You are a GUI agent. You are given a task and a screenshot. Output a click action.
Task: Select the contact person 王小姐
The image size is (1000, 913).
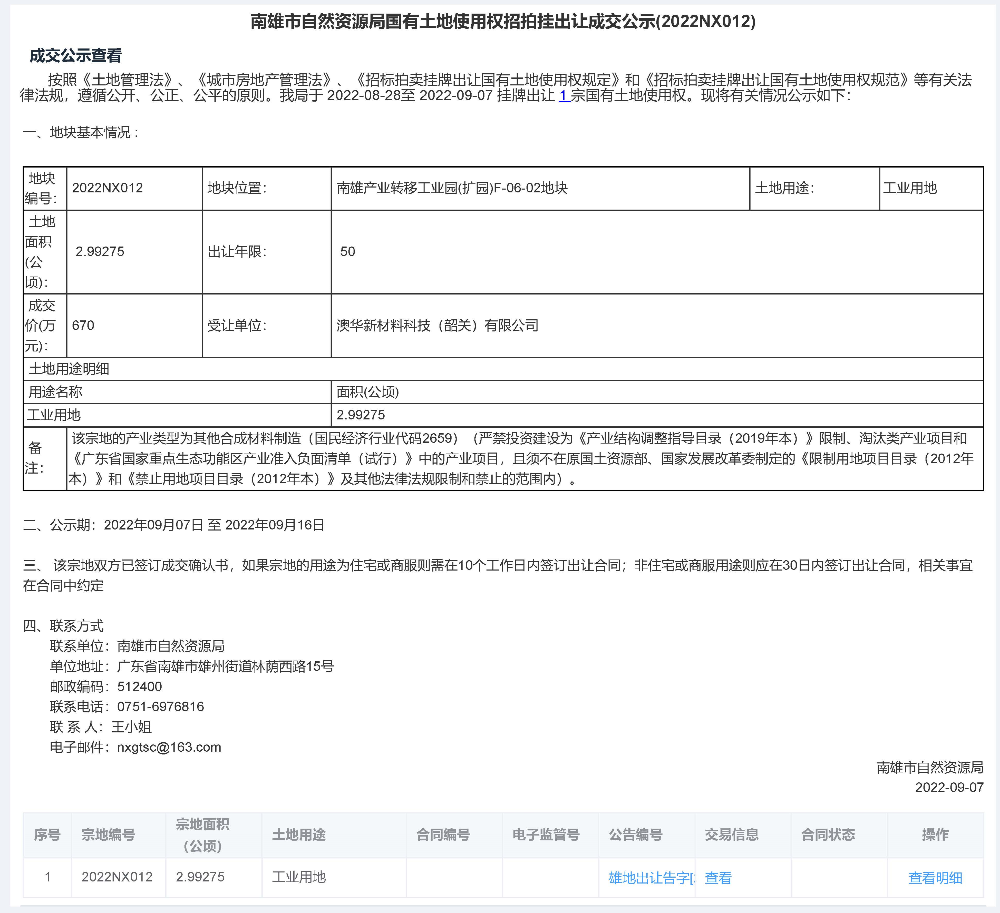click(x=131, y=727)
